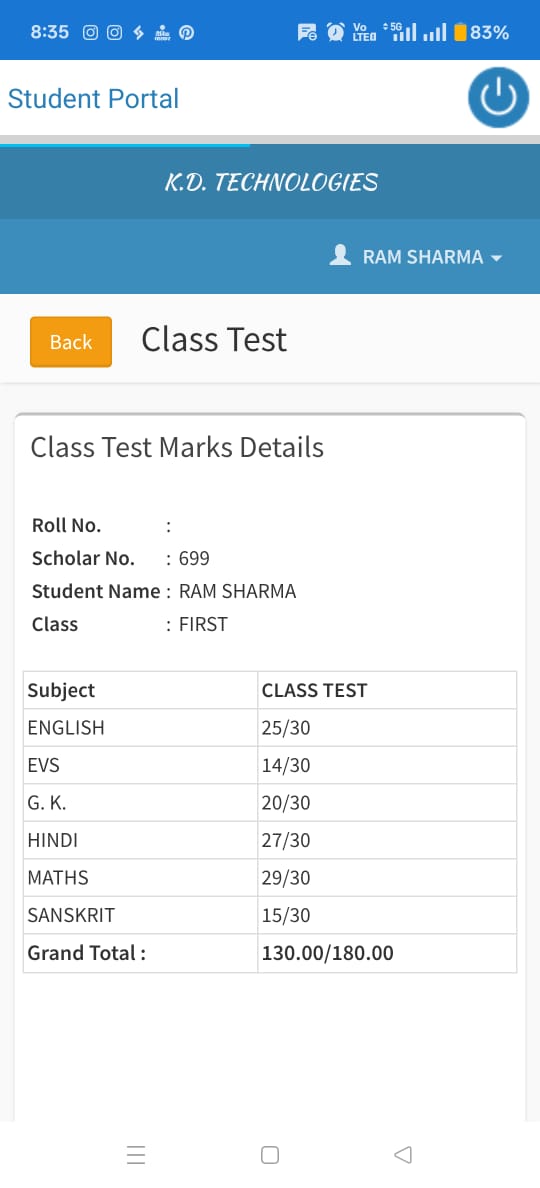Screen dimensions: 540x1188
Task: Click the user profile silhouette icon
Action: point(340,255)
